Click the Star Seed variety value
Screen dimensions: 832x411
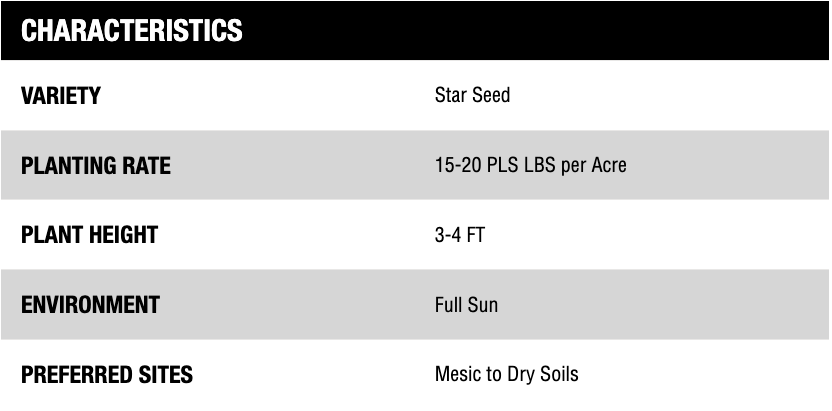[x=472, y=96]
